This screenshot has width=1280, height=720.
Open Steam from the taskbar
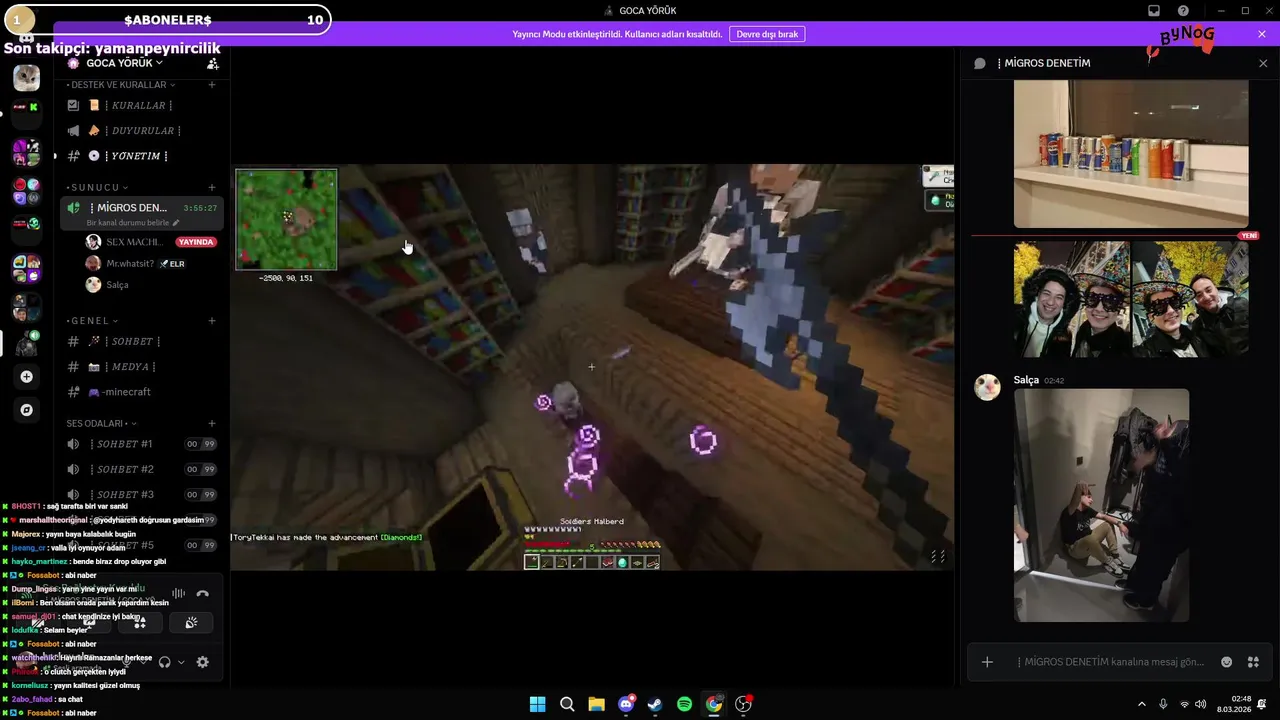pyautogui.click(x=655, y=704)
